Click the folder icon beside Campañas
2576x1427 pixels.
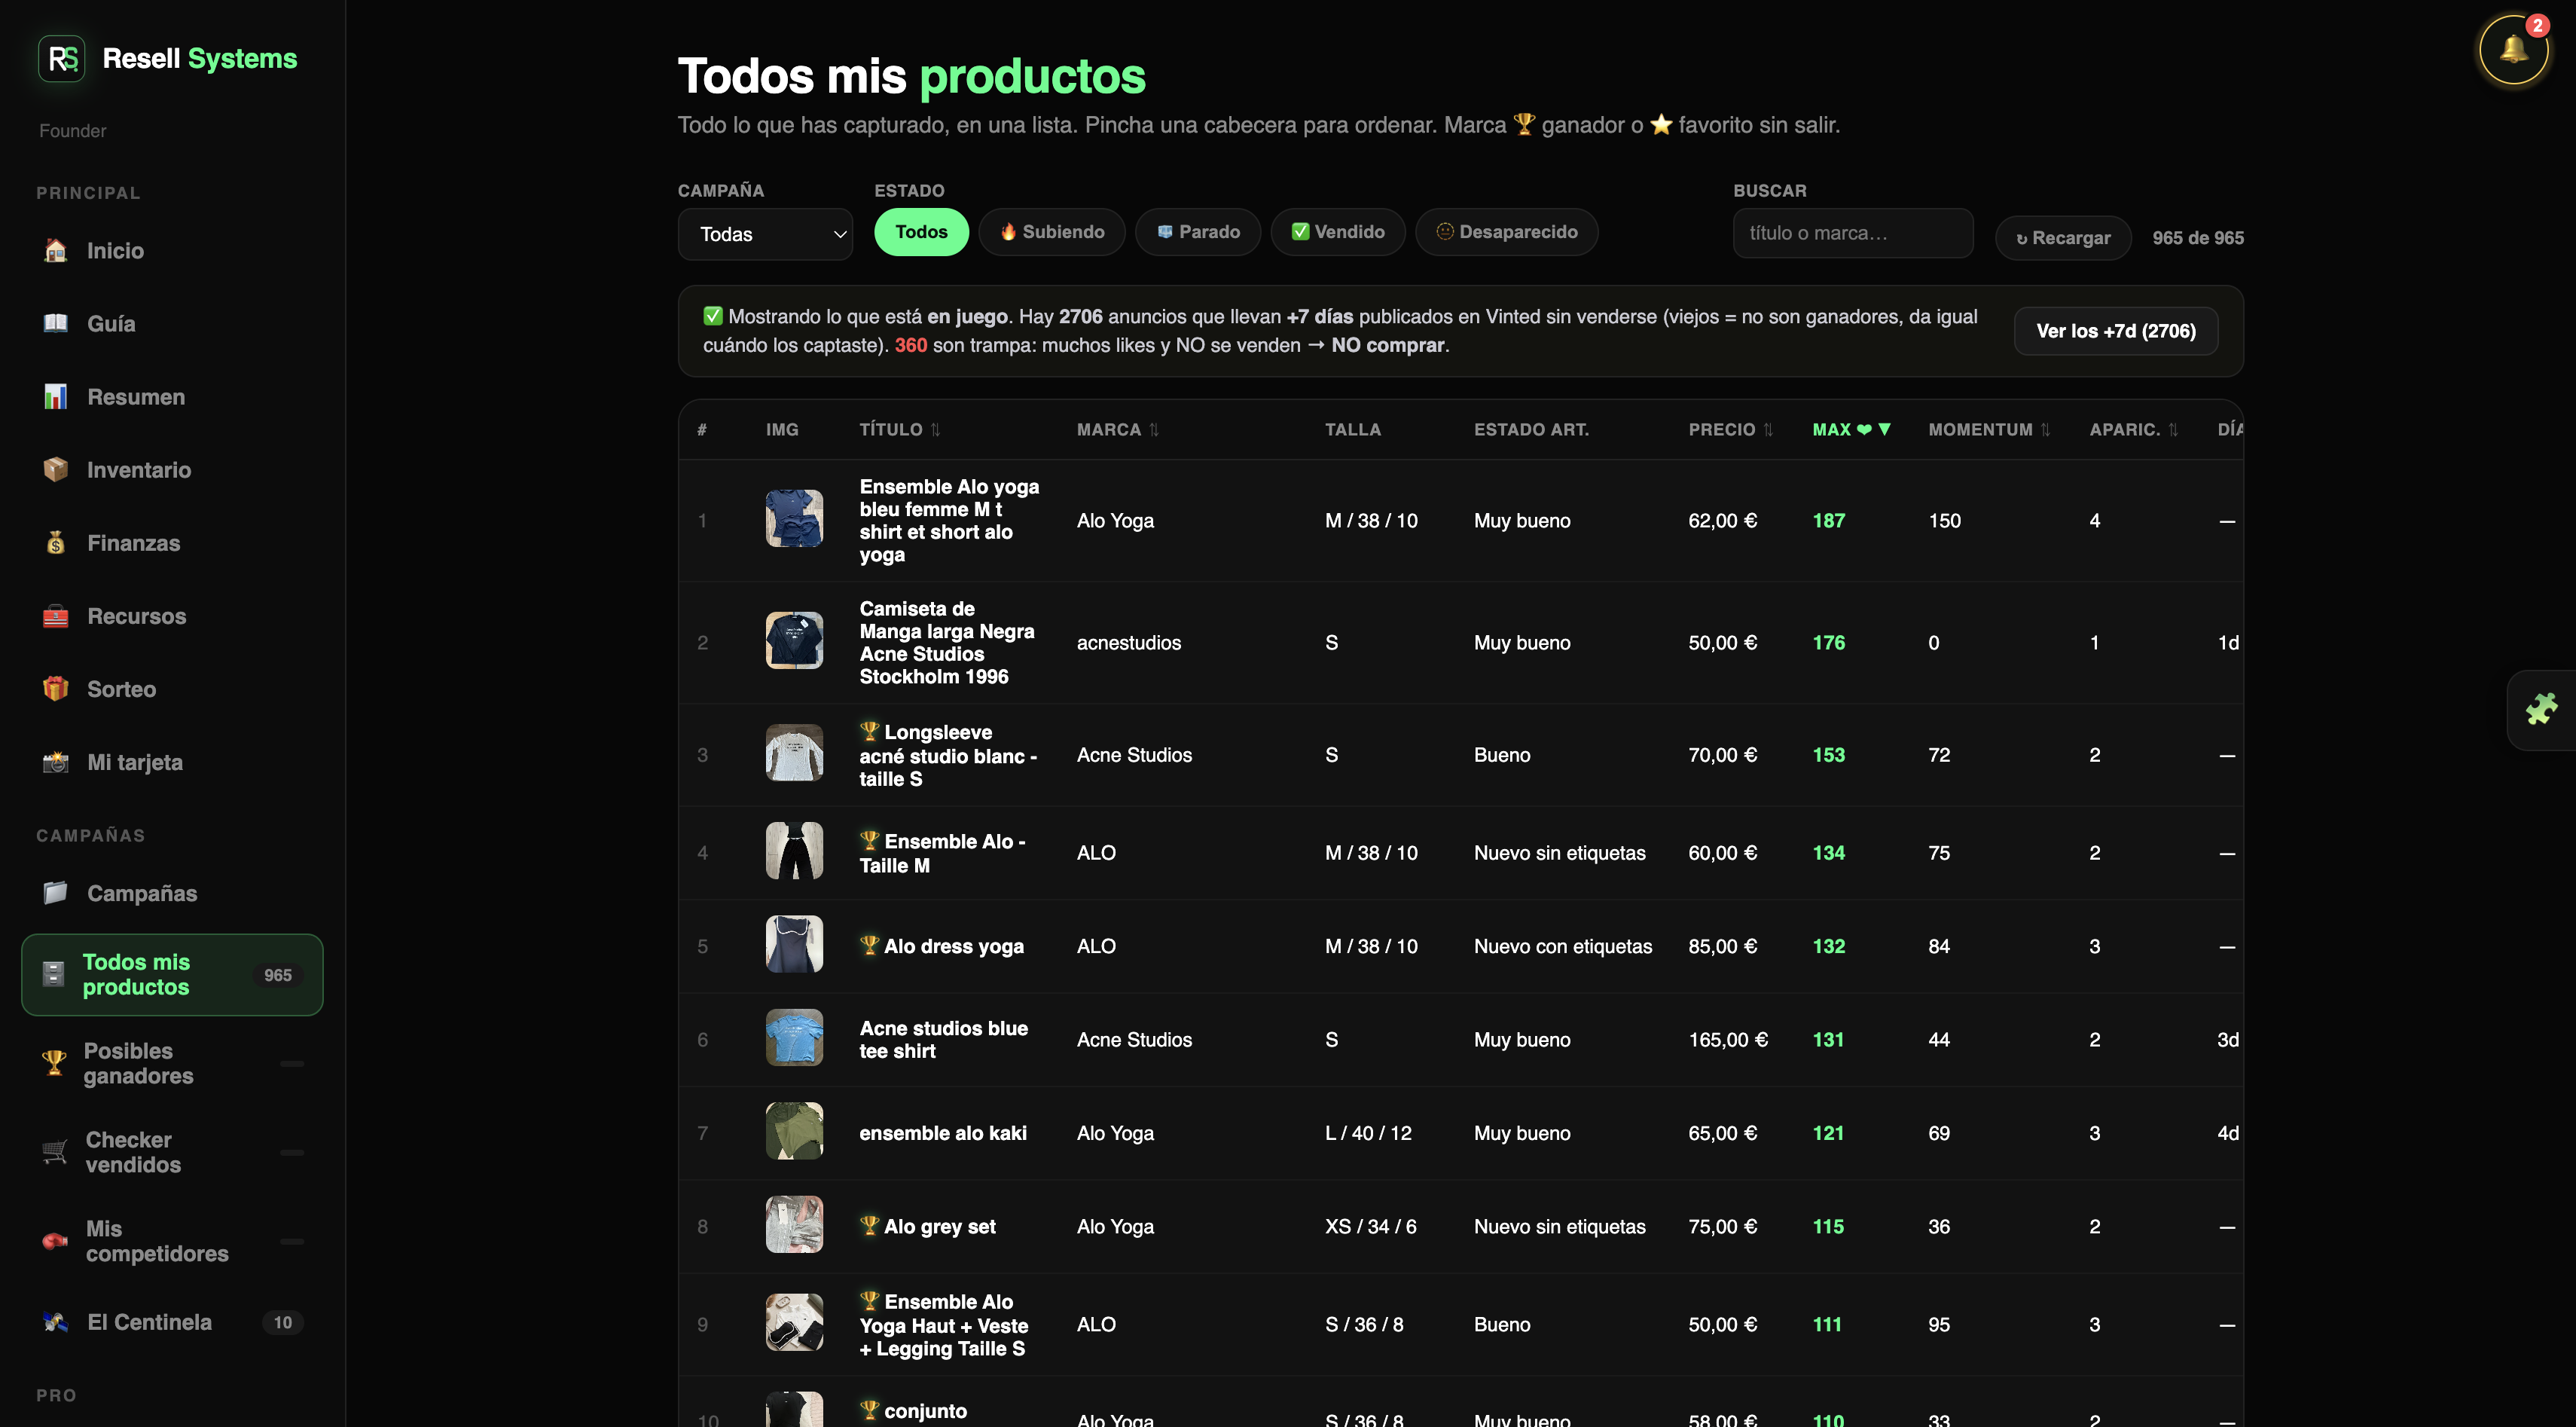pos(55,892)
